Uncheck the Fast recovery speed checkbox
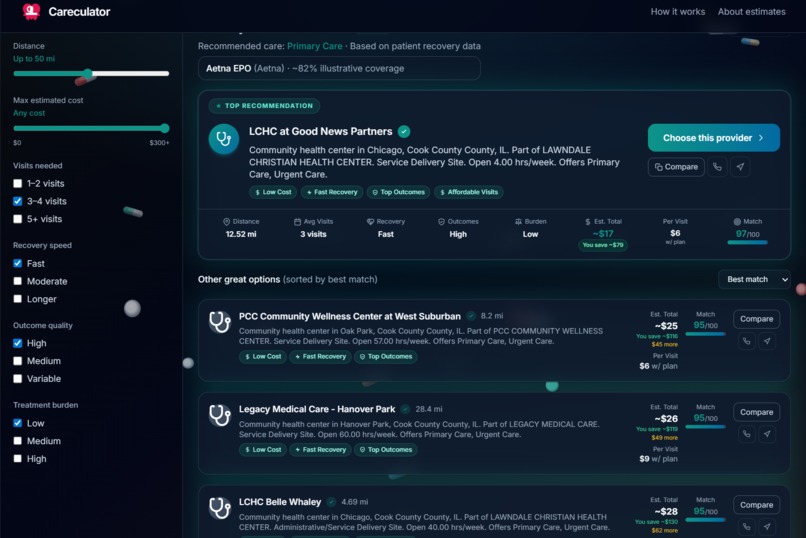806x538 pixels. 17,263
